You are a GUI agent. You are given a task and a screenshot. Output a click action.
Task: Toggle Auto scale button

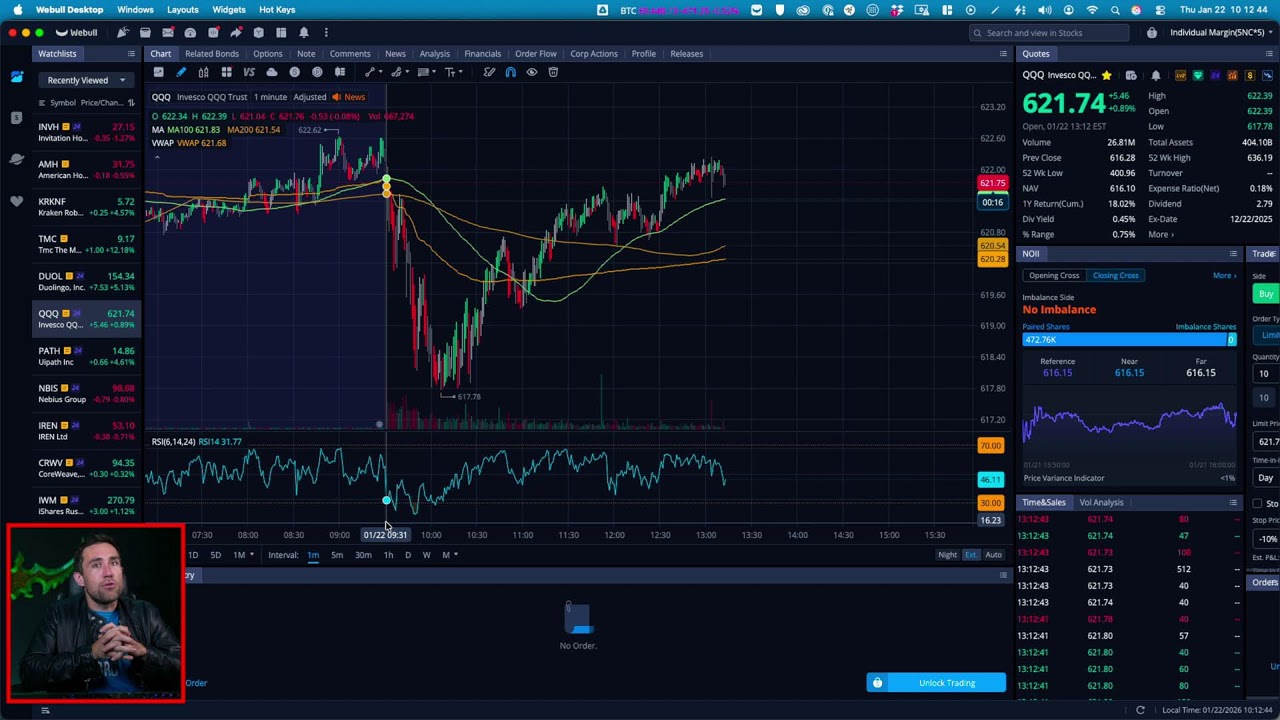tap(993, 555)
